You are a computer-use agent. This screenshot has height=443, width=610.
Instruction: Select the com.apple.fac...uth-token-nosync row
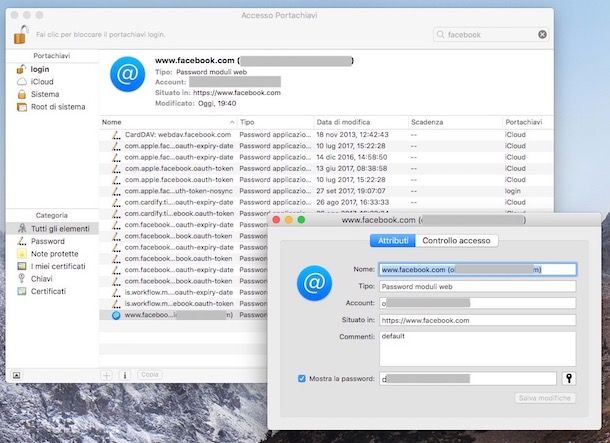[x=326, y=191]
